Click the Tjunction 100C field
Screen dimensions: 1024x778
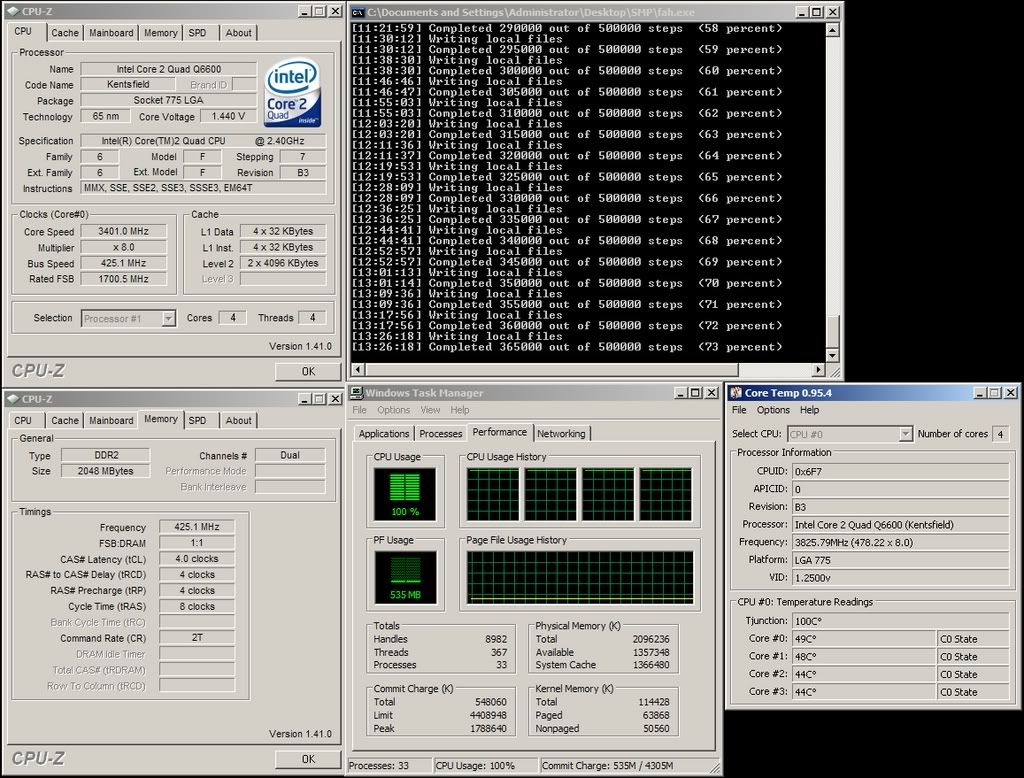pos(901,621)
